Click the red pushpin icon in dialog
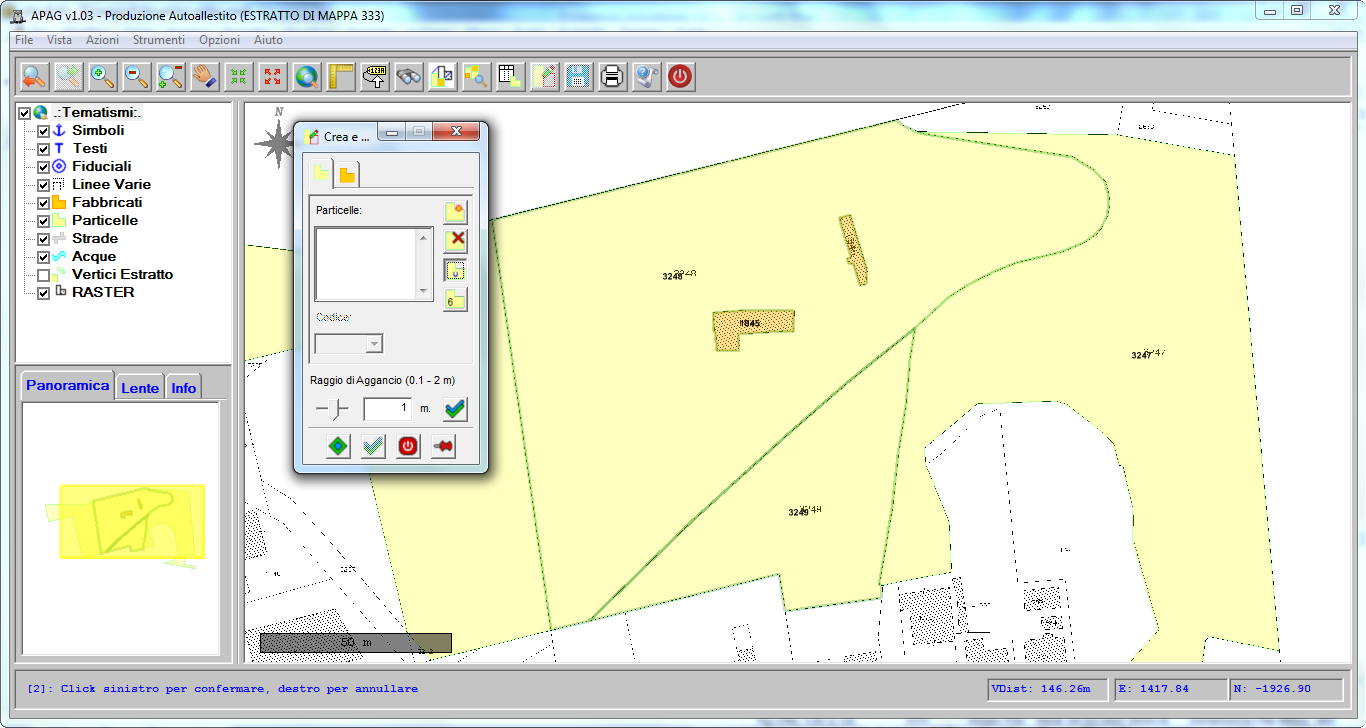Image resolution: width=1366 pixels, height=728 pixels. click(x=443, y=446)
